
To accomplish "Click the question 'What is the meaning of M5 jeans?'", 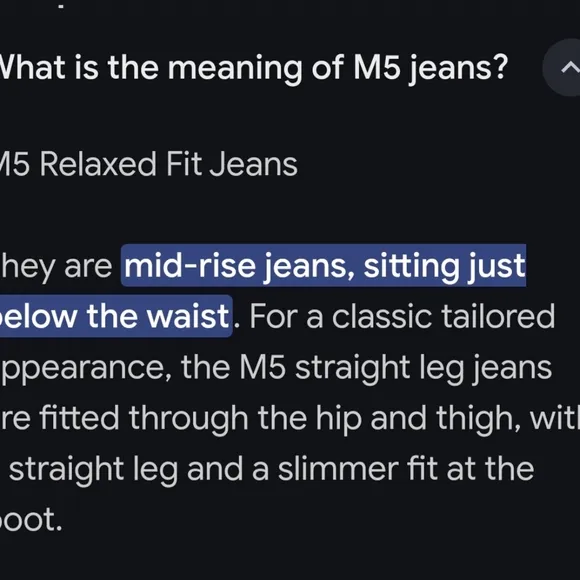I will point(254,68).
